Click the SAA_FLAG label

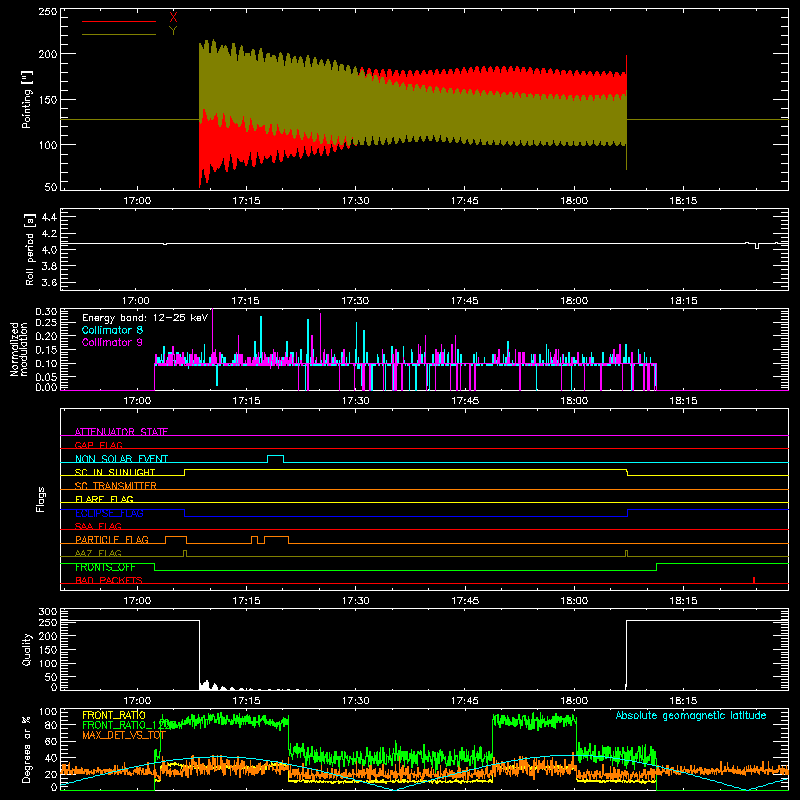coord(98,526)
